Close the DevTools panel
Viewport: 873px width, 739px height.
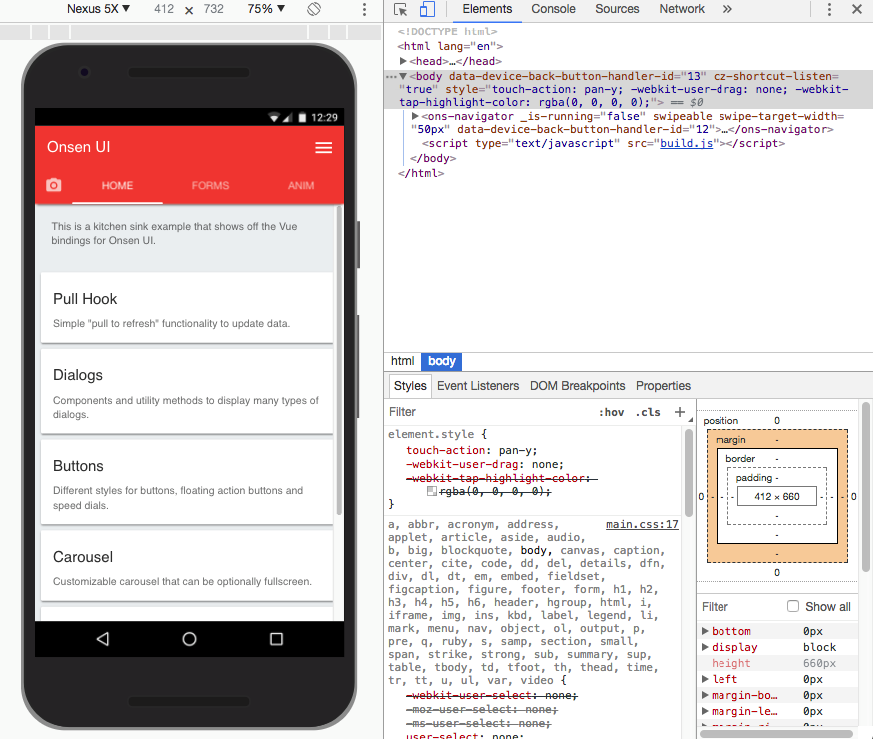[x=857, y=9]
